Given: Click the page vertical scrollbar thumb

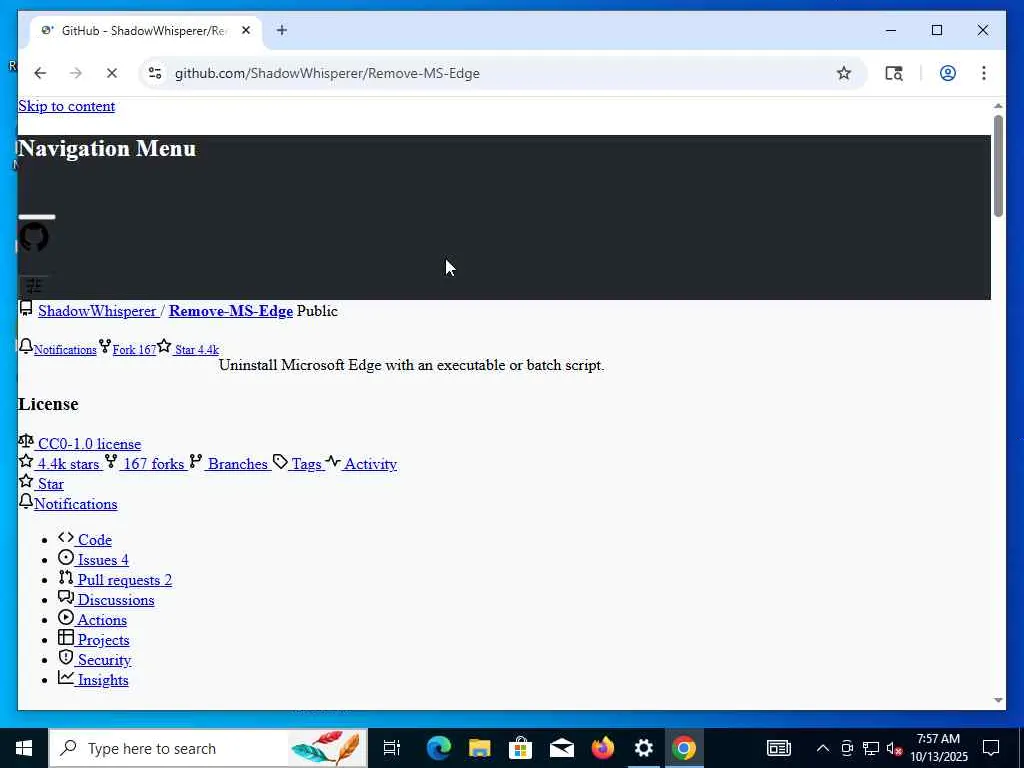Looking at the screenshot, I should [998, 166].
